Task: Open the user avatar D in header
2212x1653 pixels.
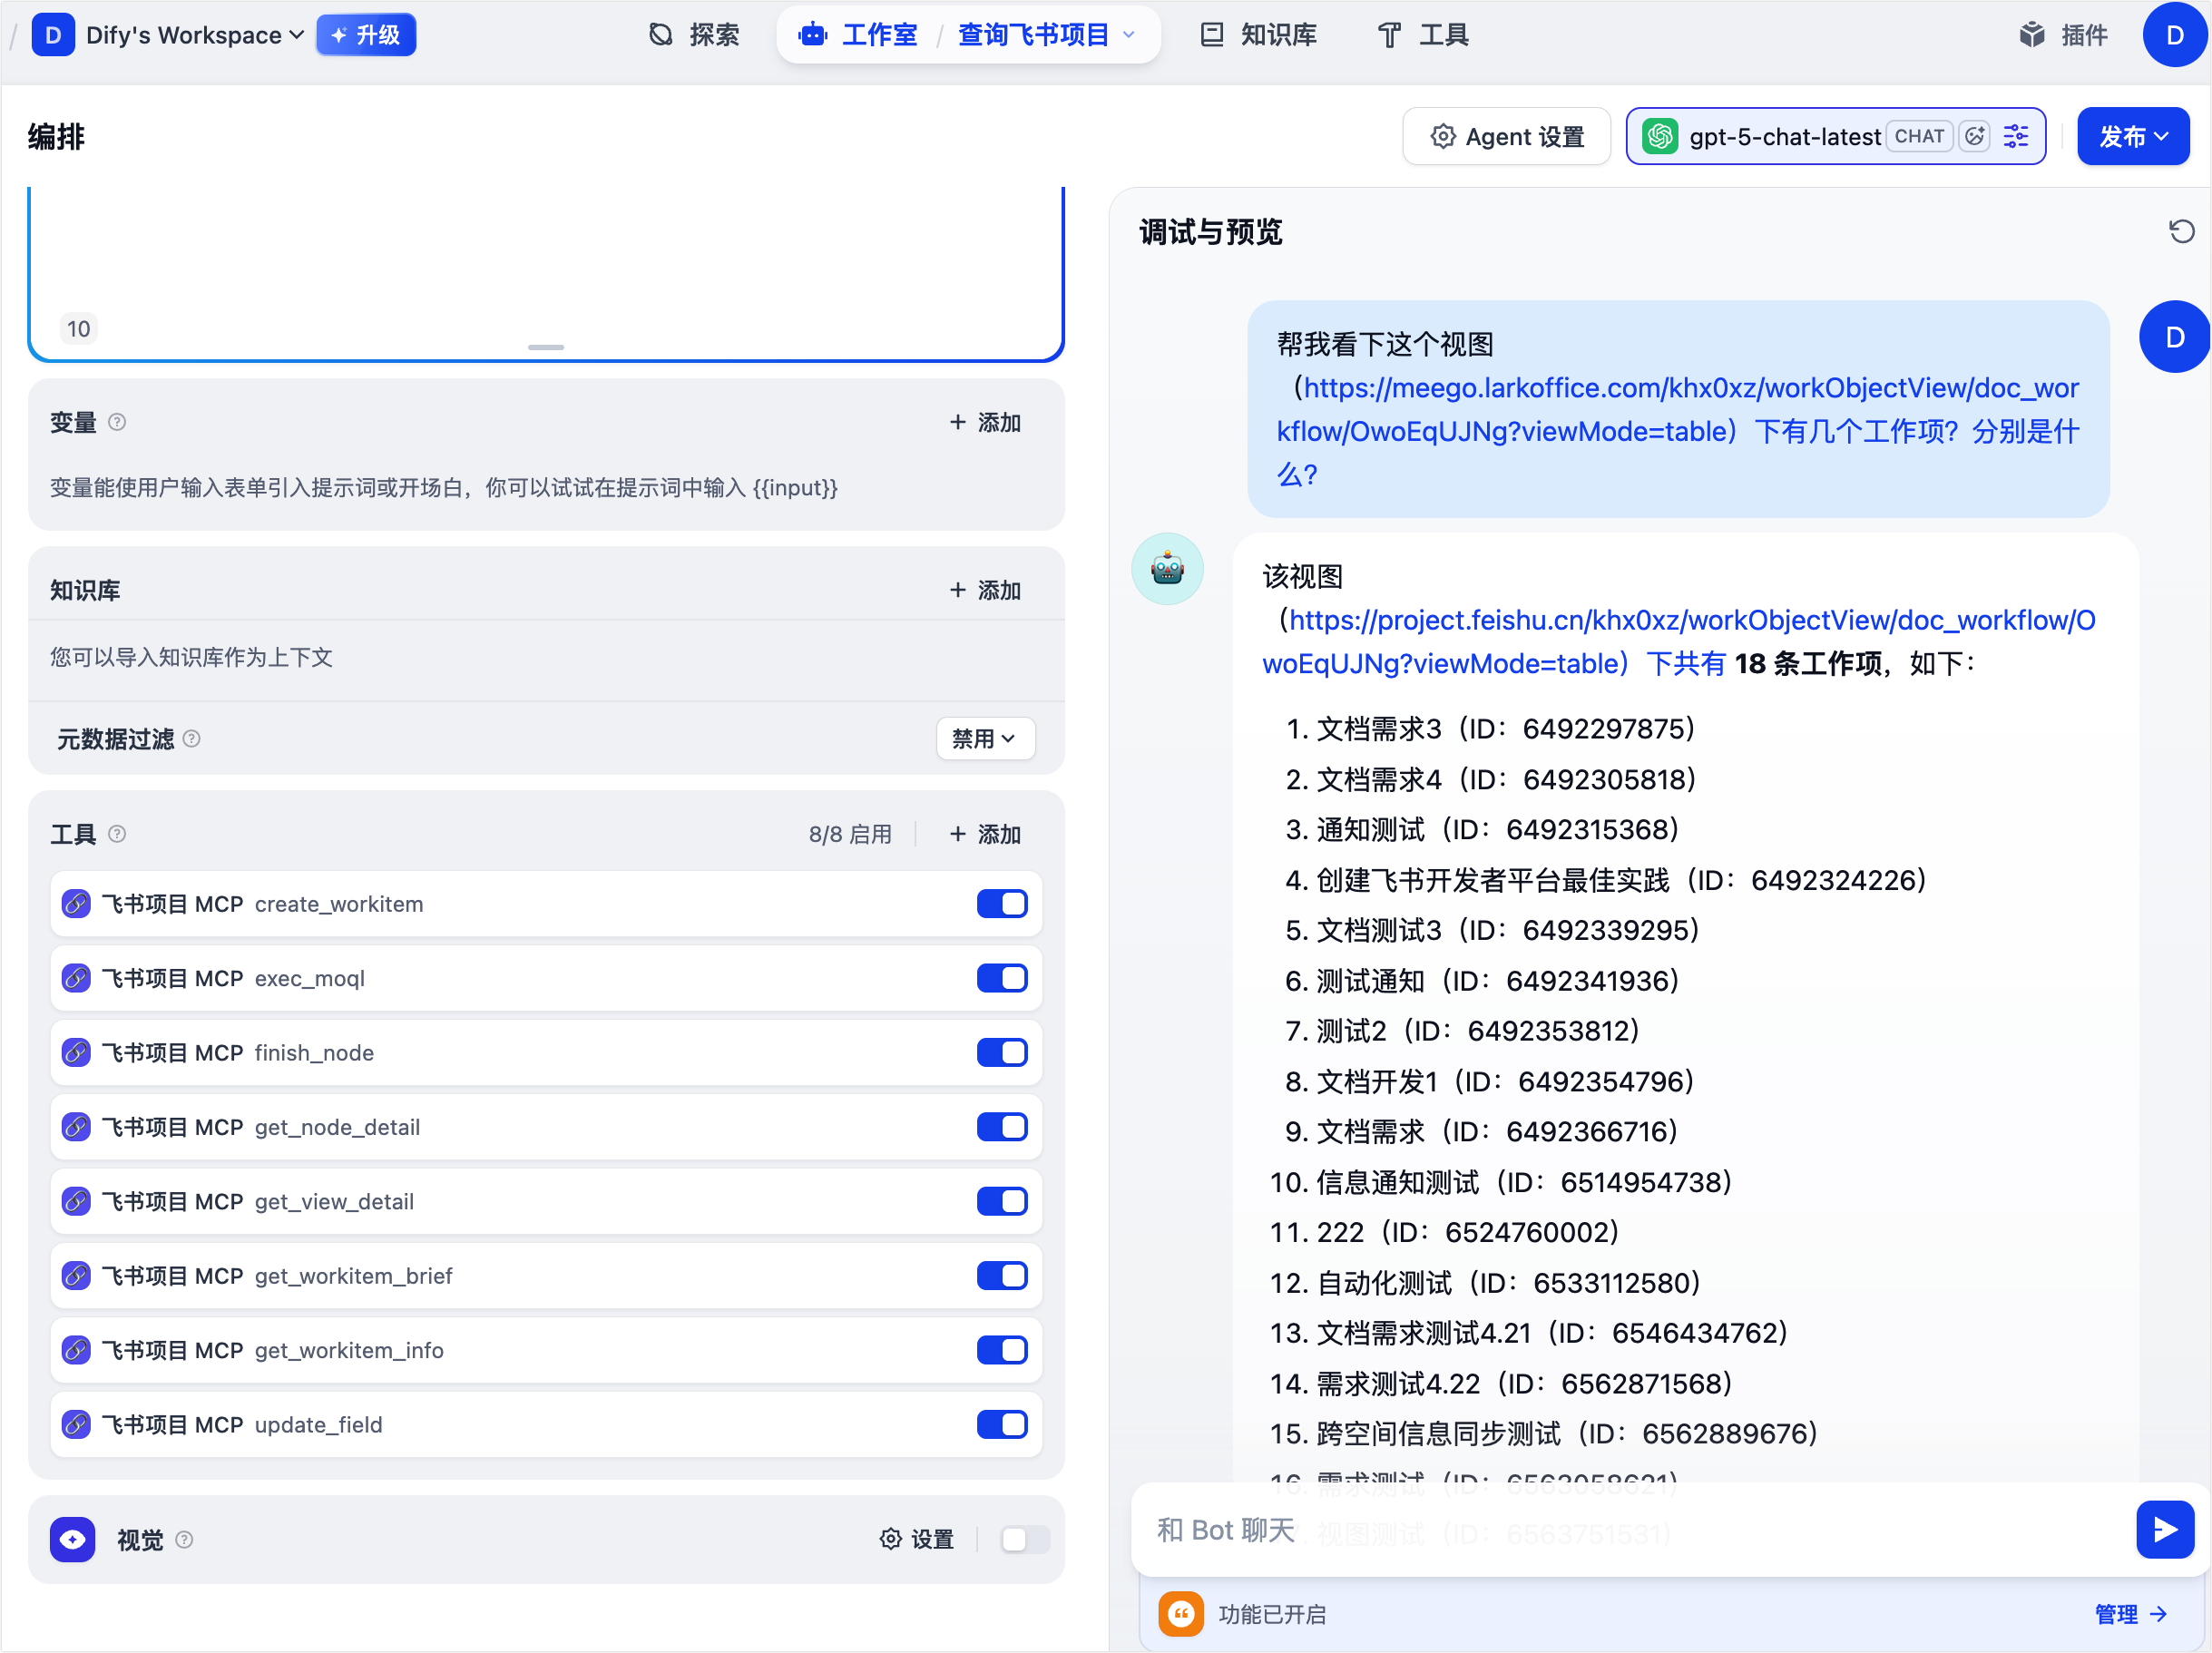Action: tap(2175, 35)
